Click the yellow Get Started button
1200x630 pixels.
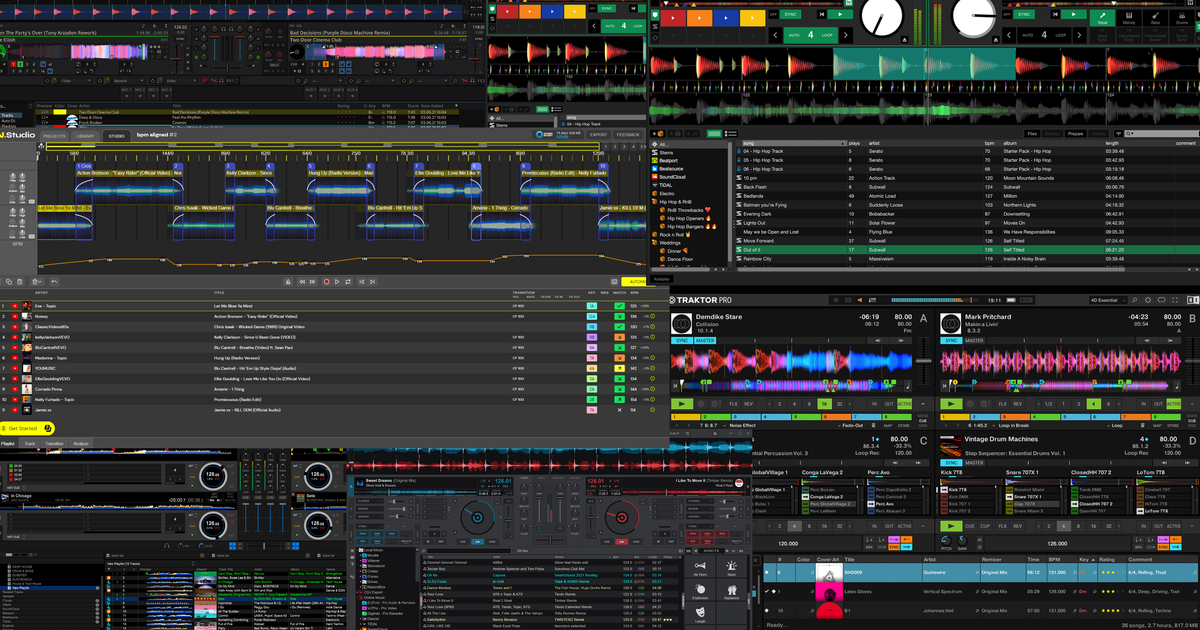(28, 428)
